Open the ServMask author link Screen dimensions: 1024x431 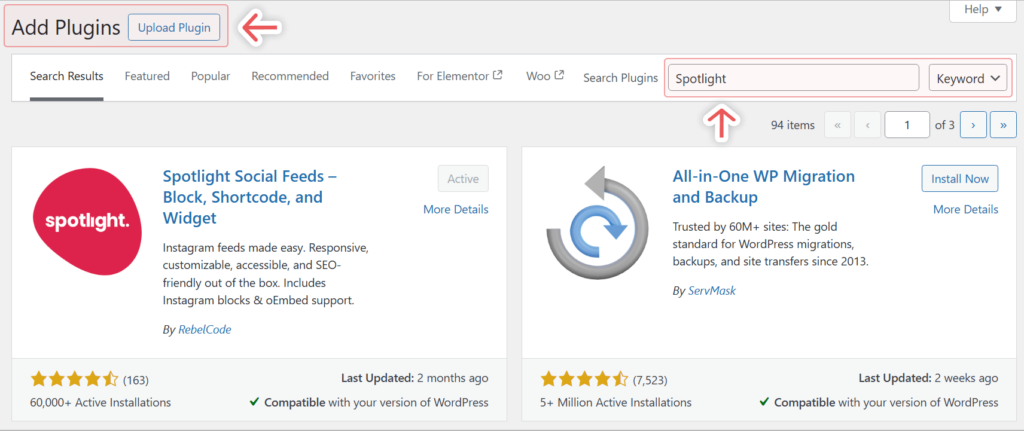pyautogui.click(x=712, y=291)
